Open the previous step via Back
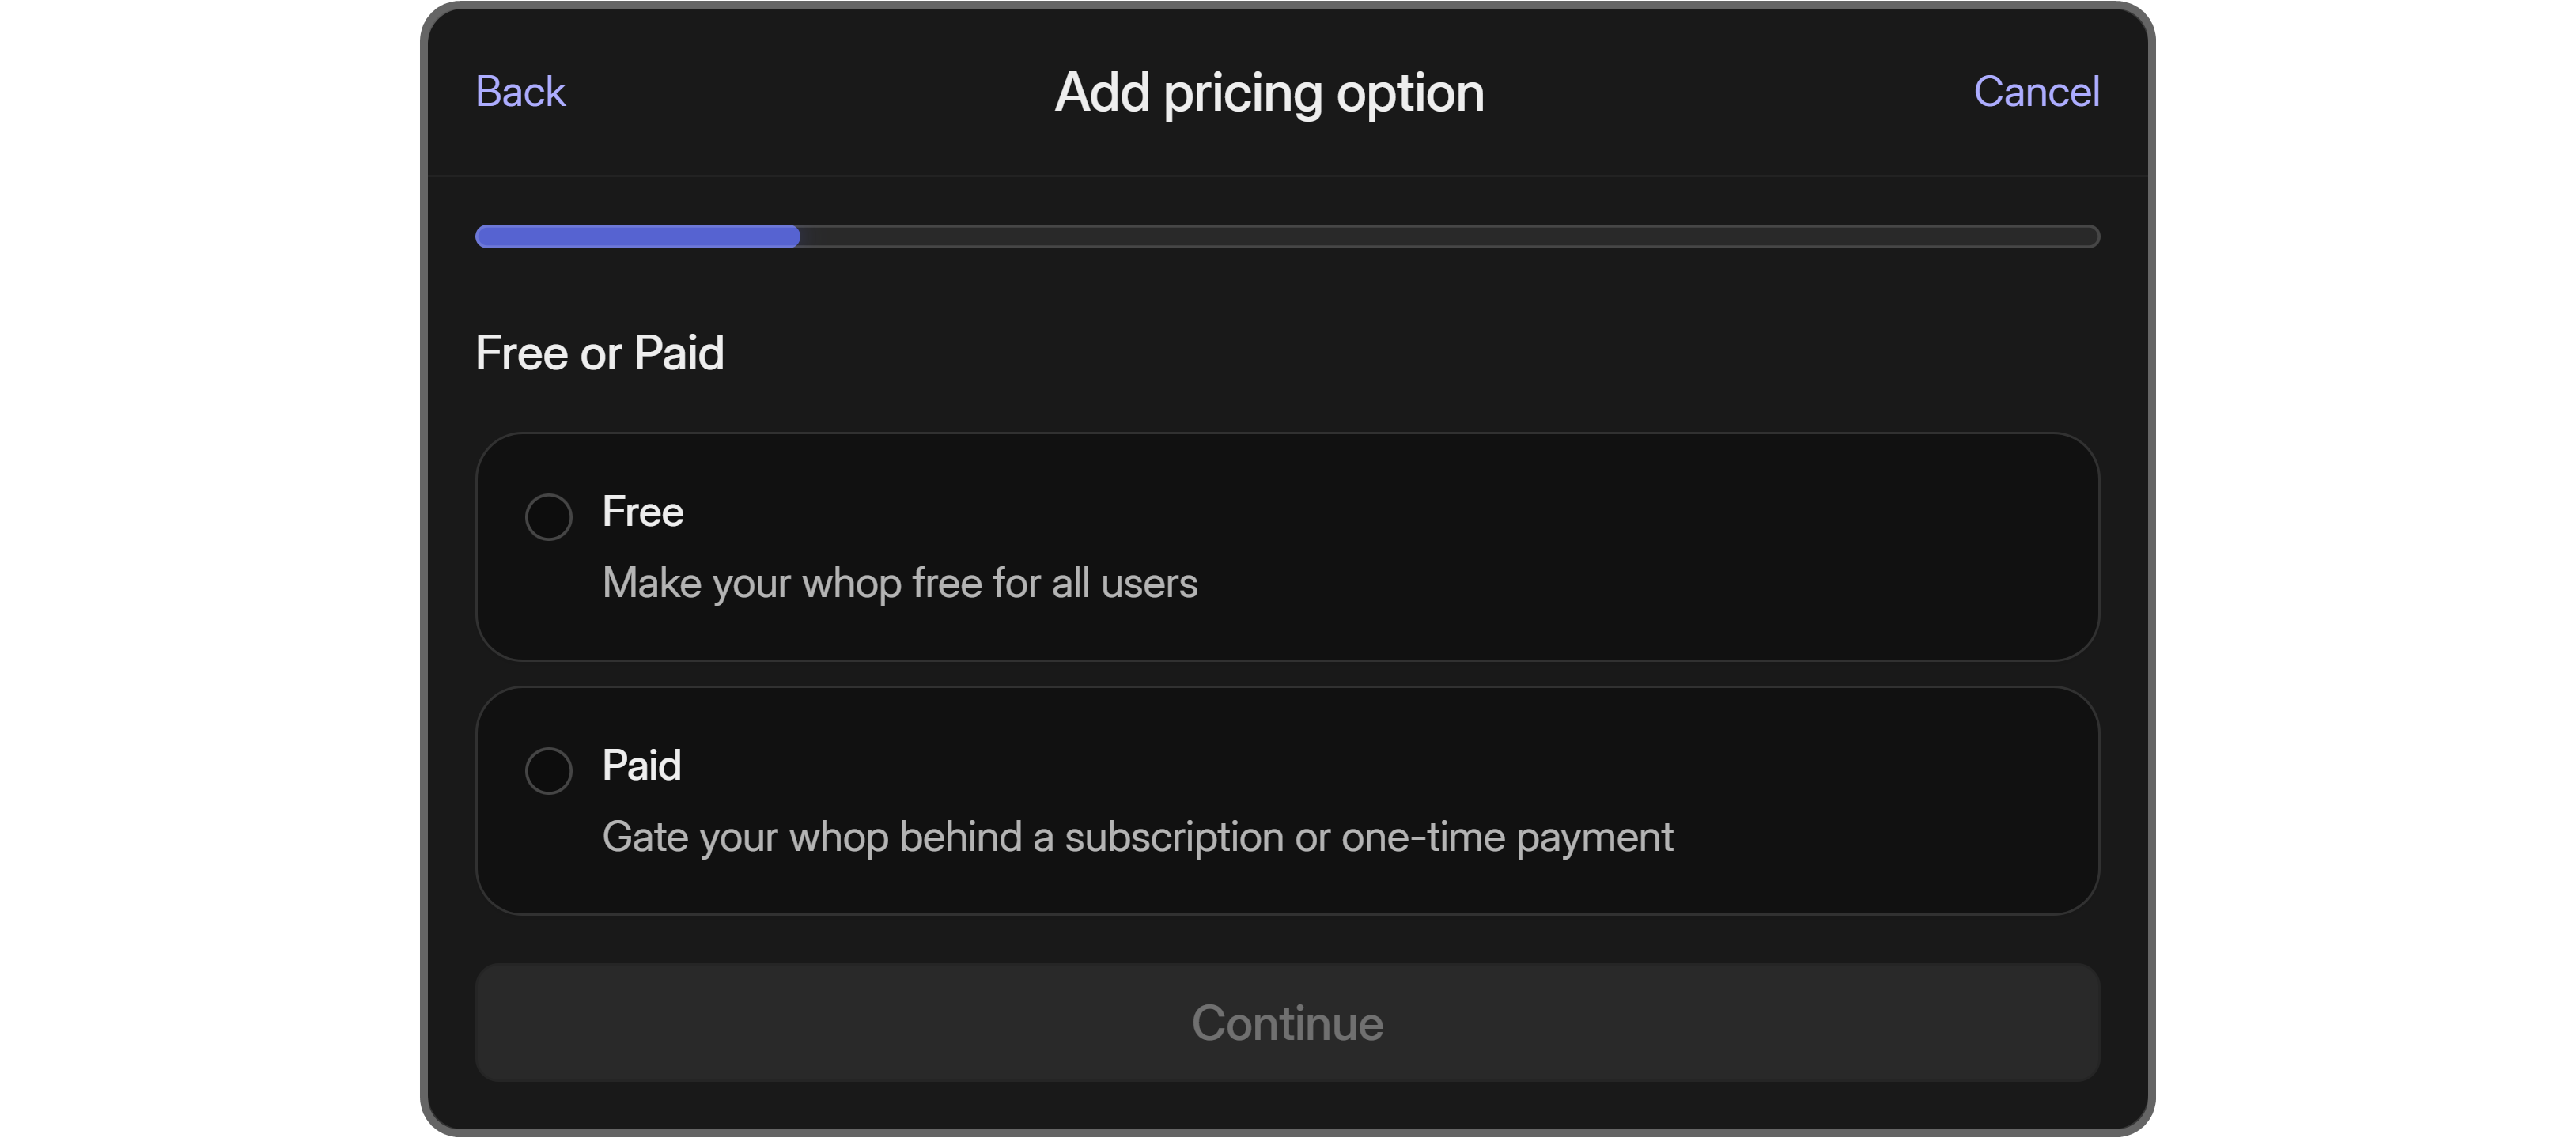This screenshot has width=2576, height=1138. 520,91
